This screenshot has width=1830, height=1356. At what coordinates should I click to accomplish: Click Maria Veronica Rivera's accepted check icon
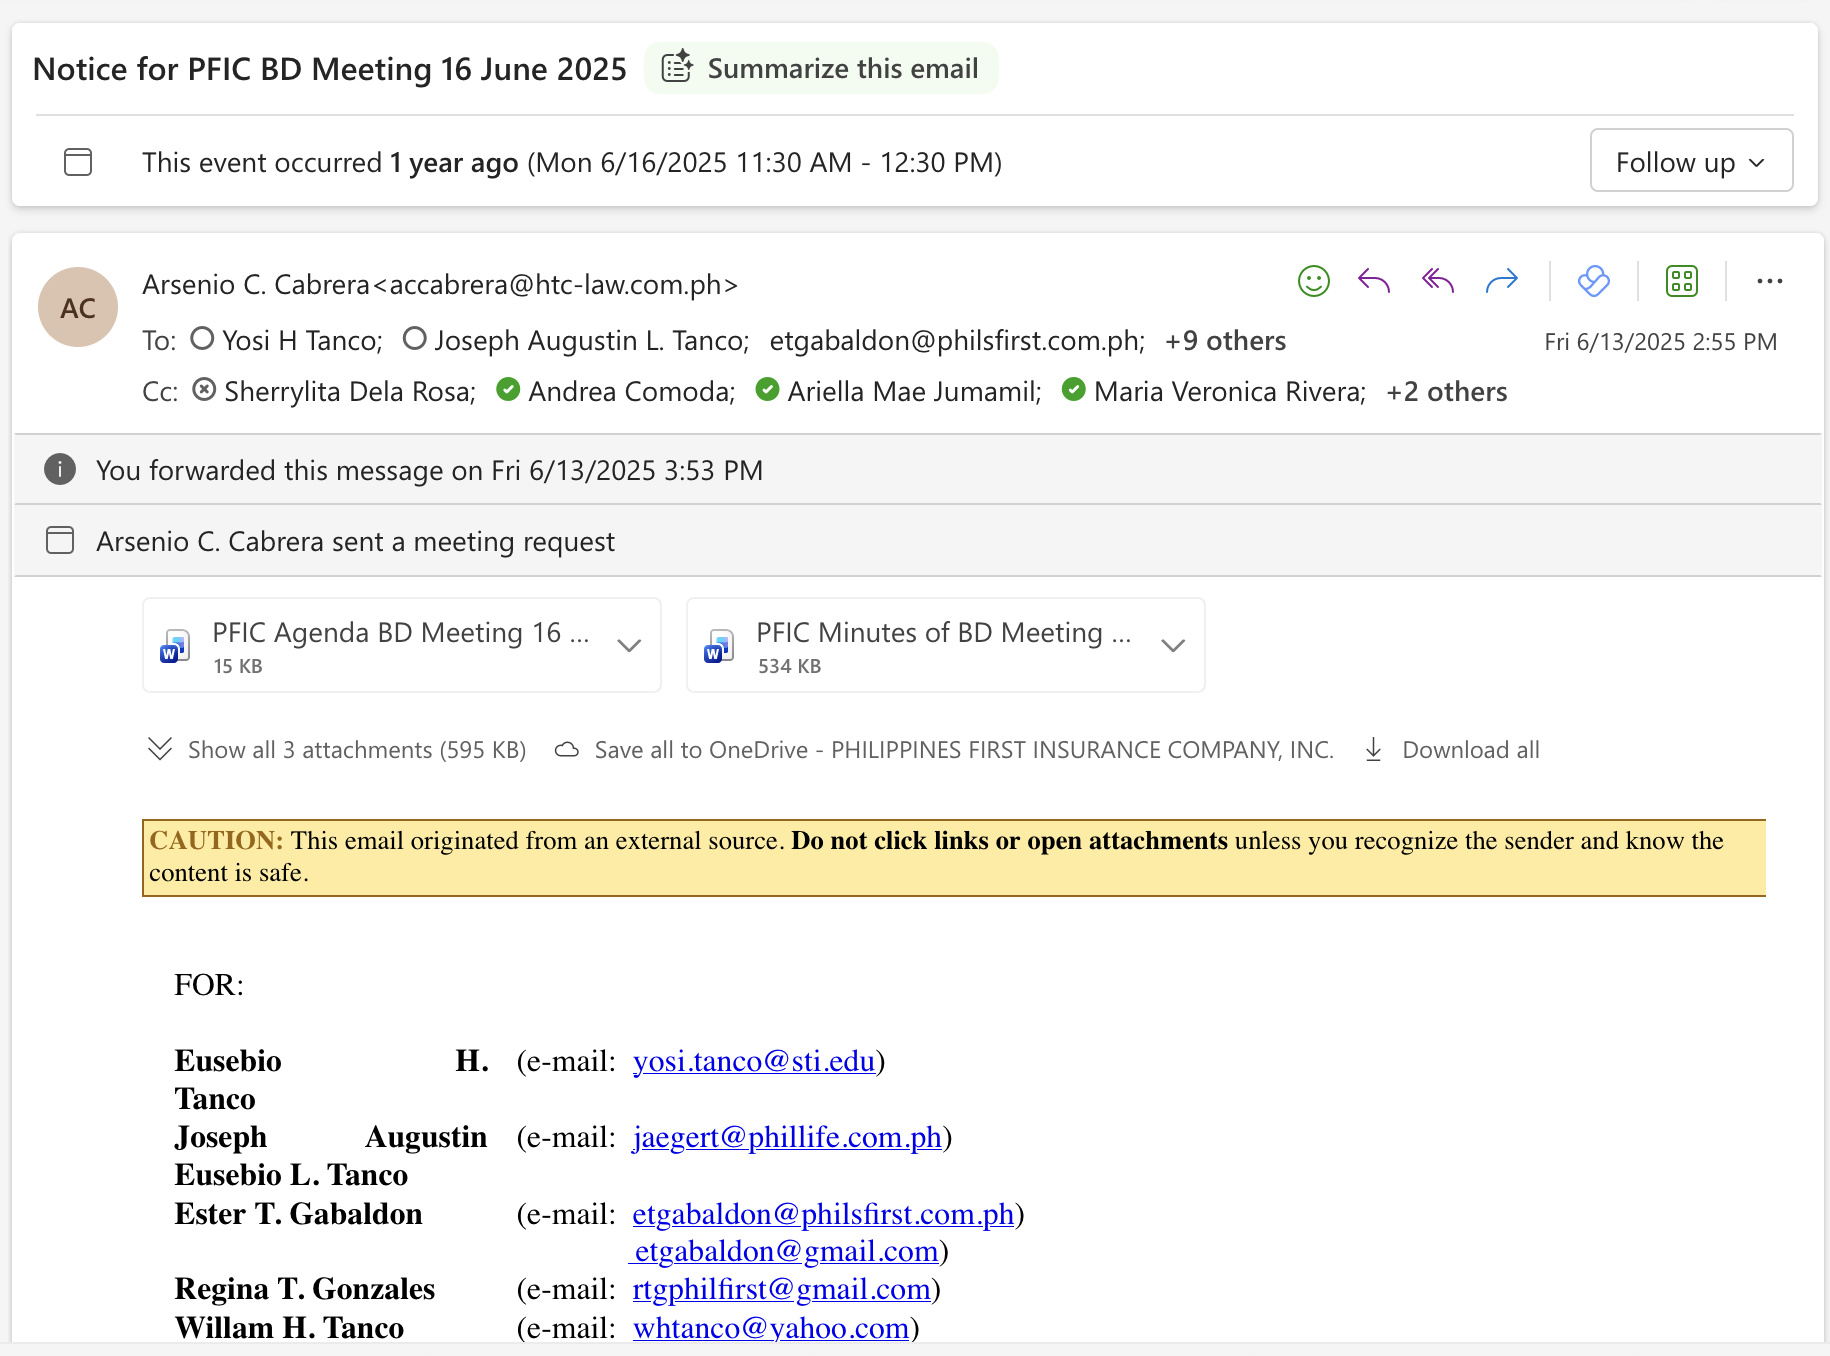1074,390
